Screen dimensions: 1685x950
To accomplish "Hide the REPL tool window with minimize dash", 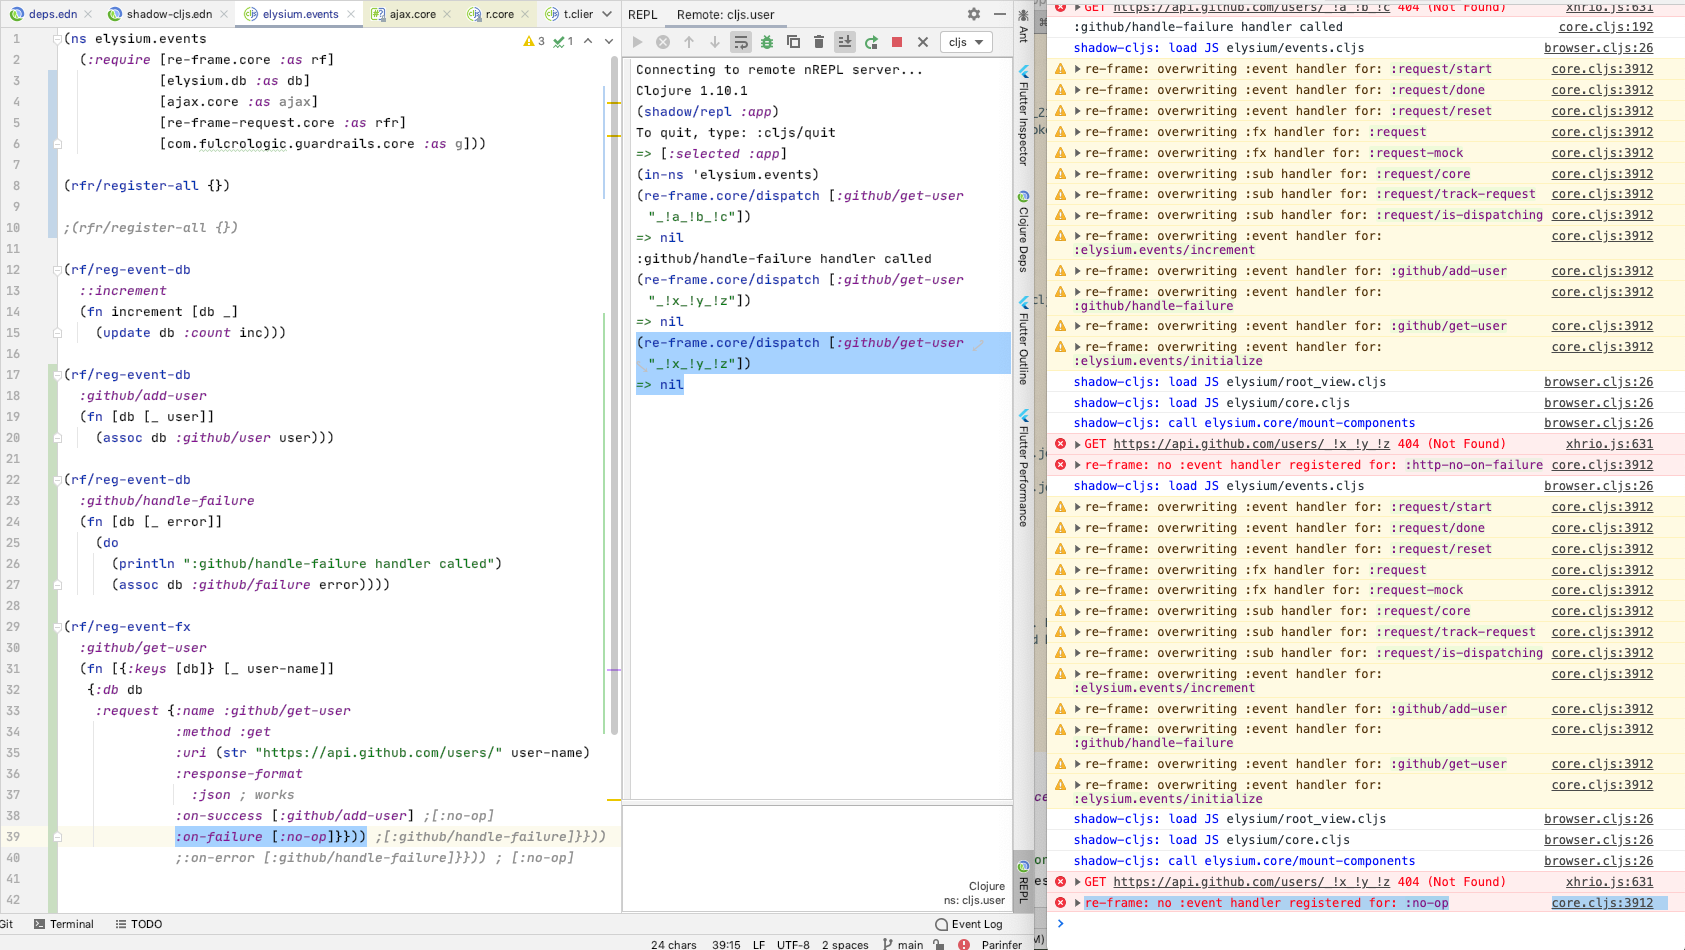I will point(1000,14).
